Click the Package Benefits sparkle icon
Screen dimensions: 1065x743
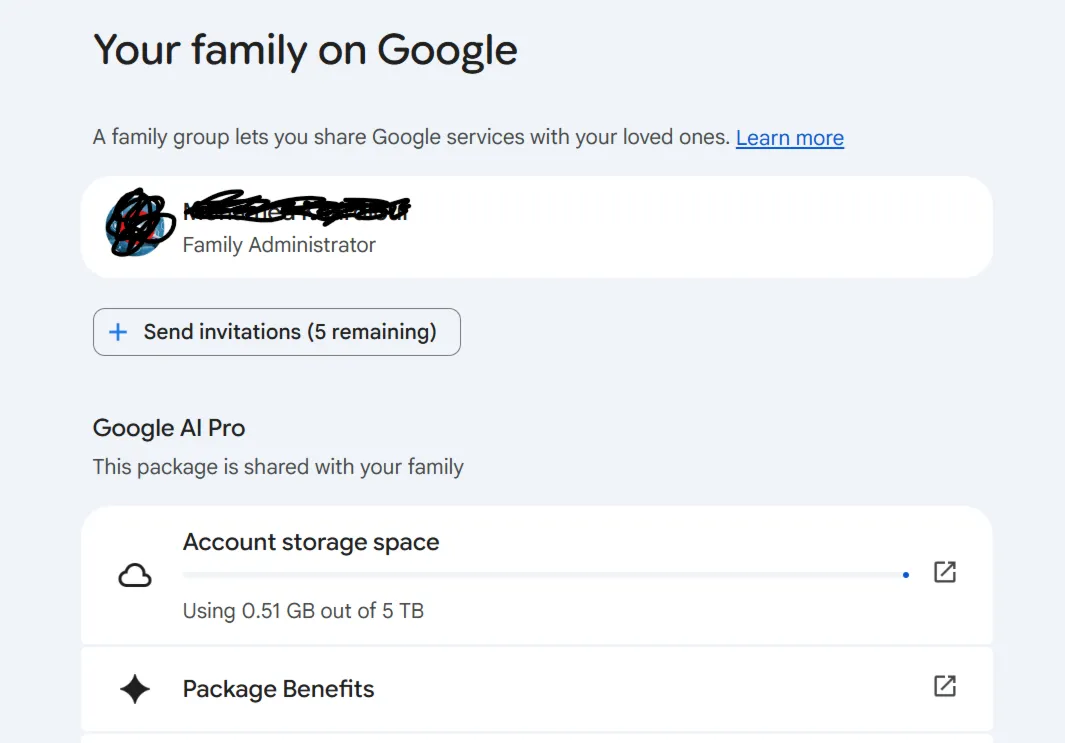click(x=134, y=689)
